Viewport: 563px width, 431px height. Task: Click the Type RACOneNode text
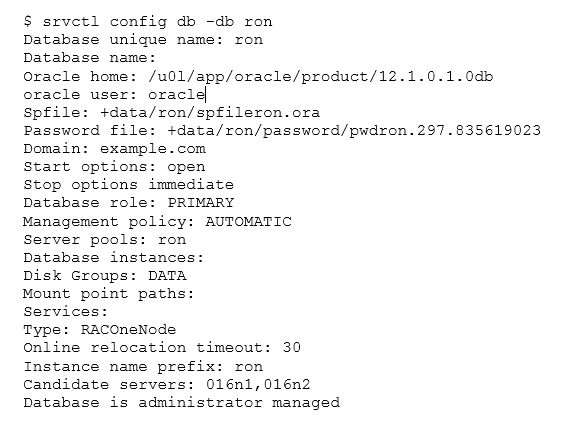pyautogui.click(x=100, y=330)
